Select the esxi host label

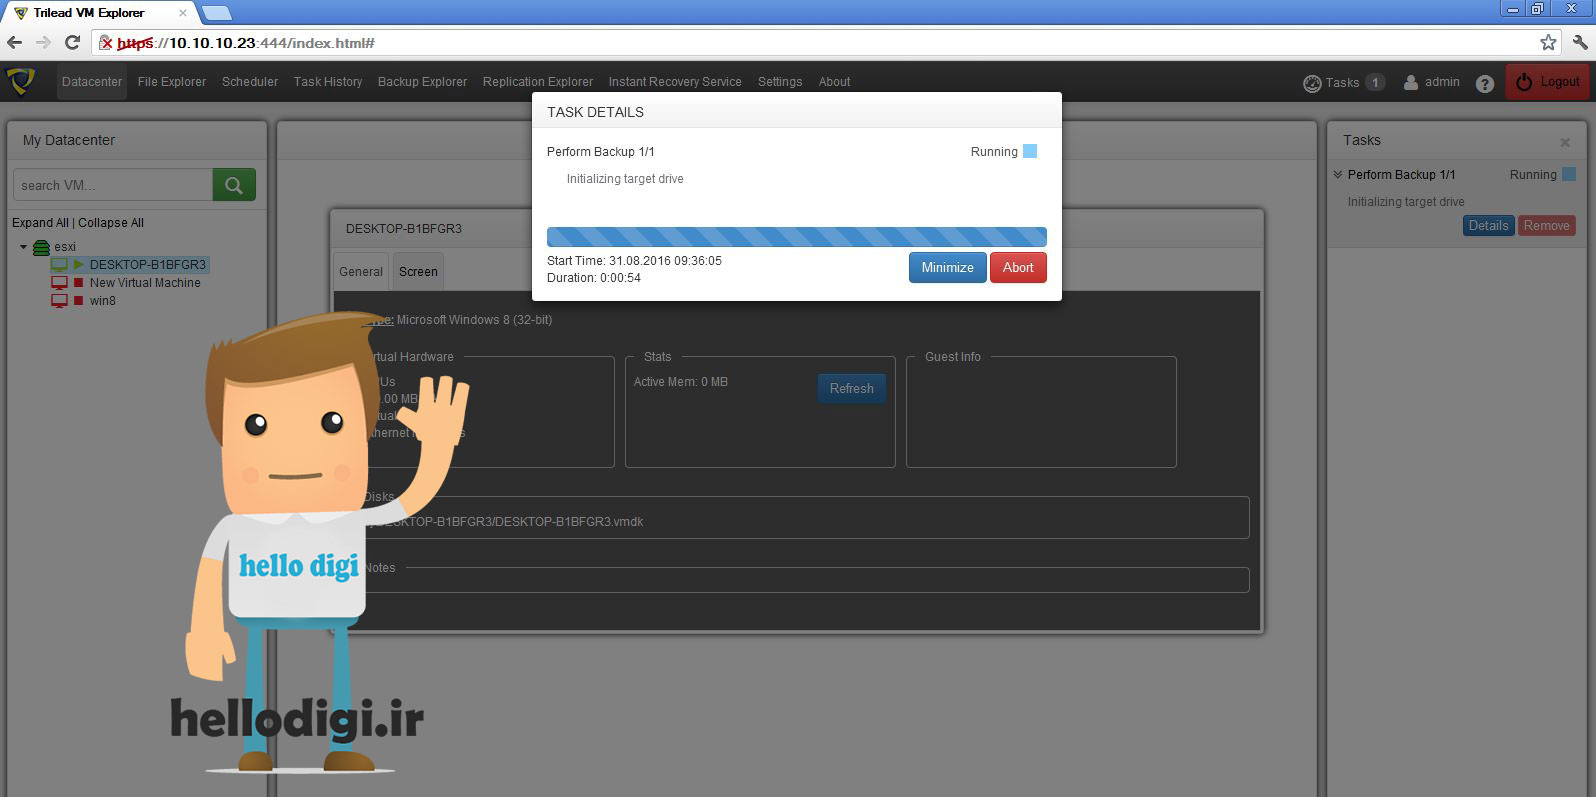click(x=65, y=247)
